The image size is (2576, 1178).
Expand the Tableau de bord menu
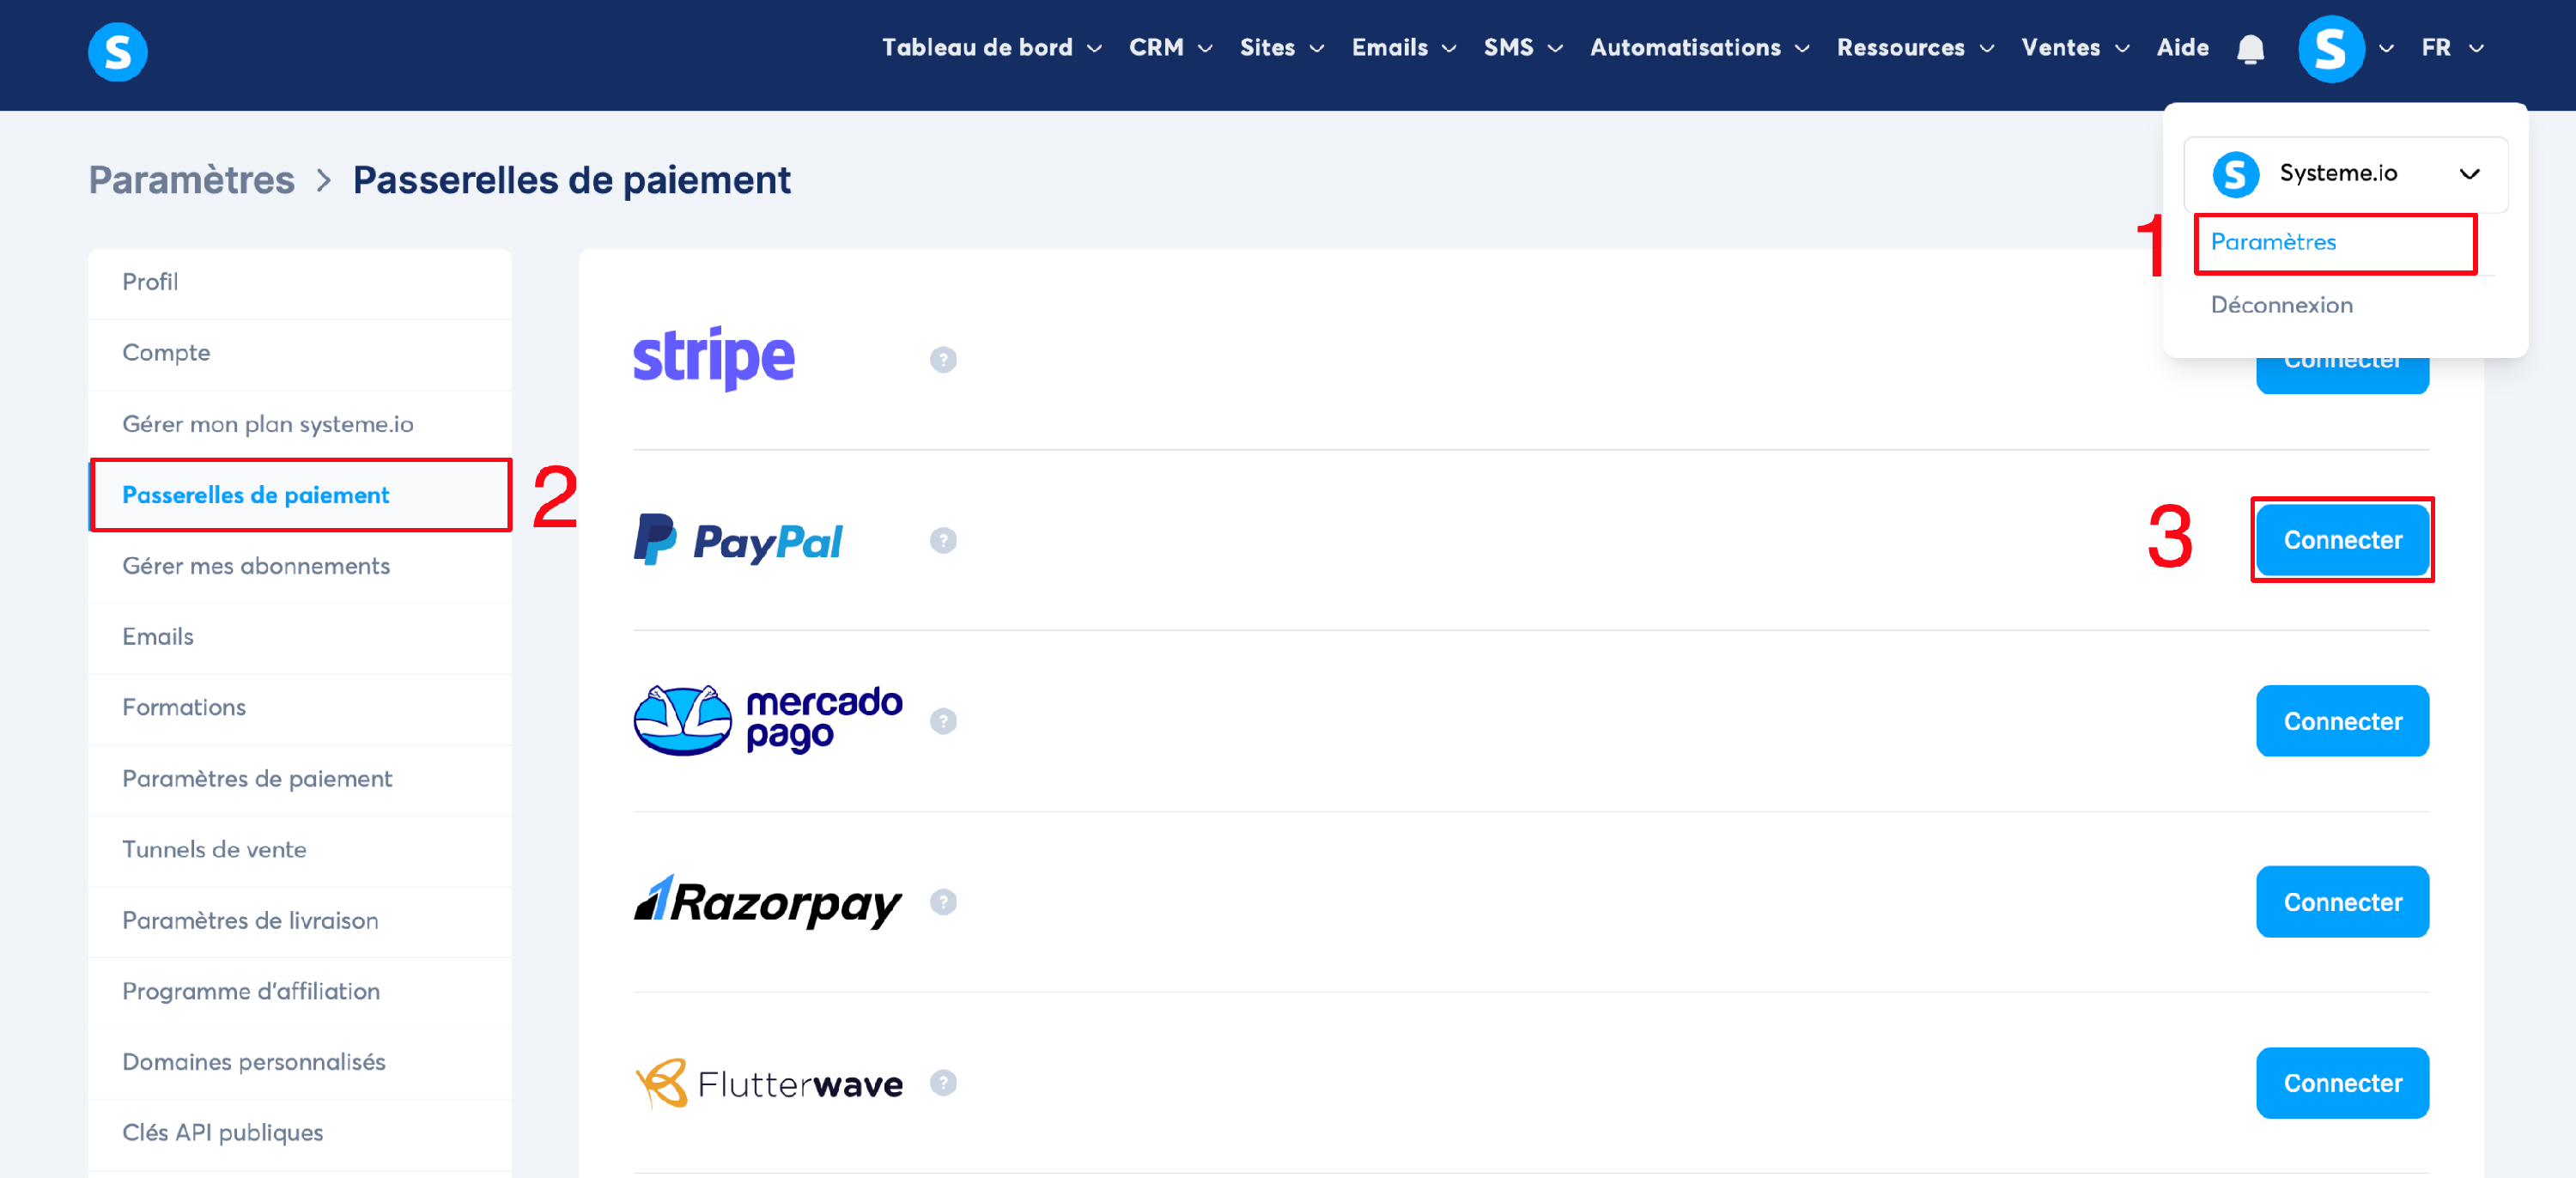coord(990,48)
